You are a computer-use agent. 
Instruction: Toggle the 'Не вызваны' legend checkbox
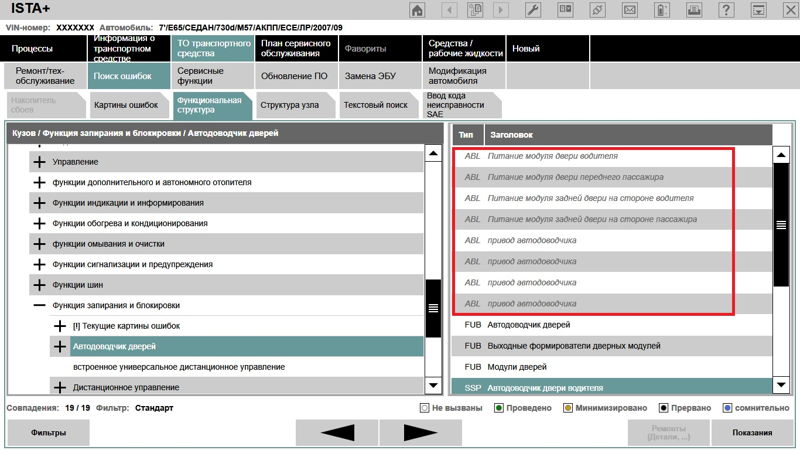click(x=425, y=408)
